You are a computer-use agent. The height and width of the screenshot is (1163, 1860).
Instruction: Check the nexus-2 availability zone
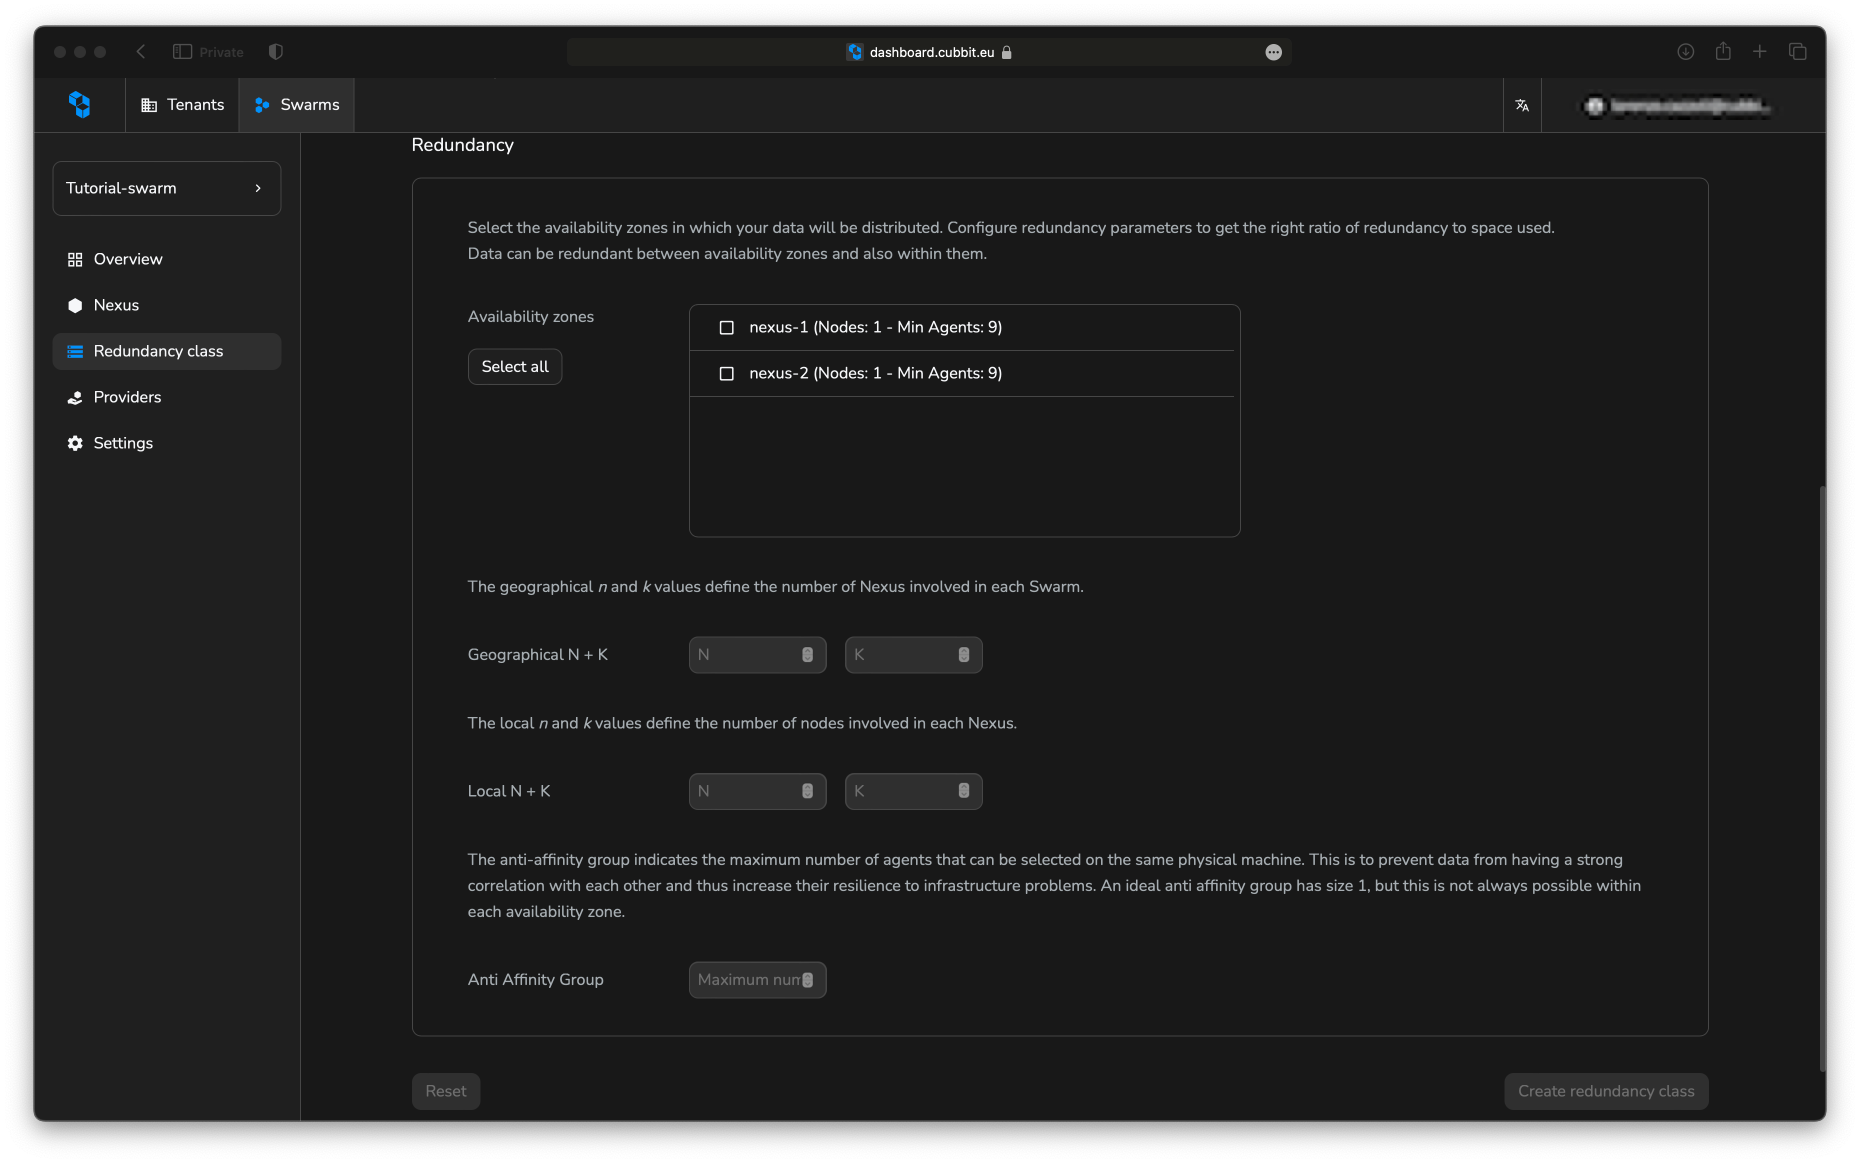[x=727, y=373]
